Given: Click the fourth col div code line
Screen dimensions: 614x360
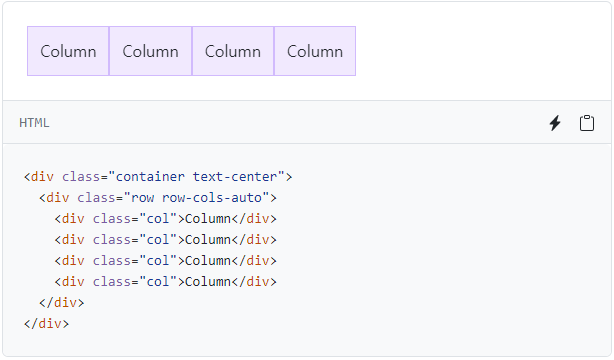Looking at the screenshot, I should tap(166, 282).
